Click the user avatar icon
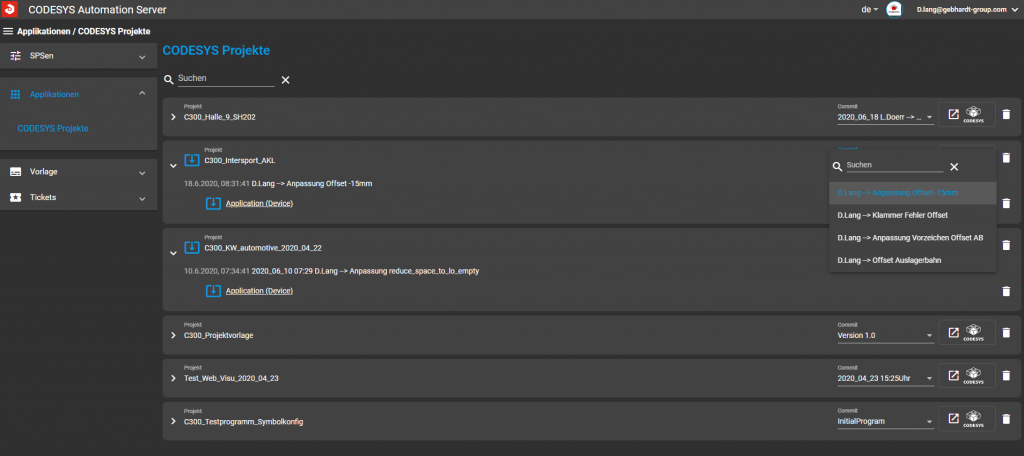Image resolution: width=1024 pixels, height=456 pixels. point(895,9)
